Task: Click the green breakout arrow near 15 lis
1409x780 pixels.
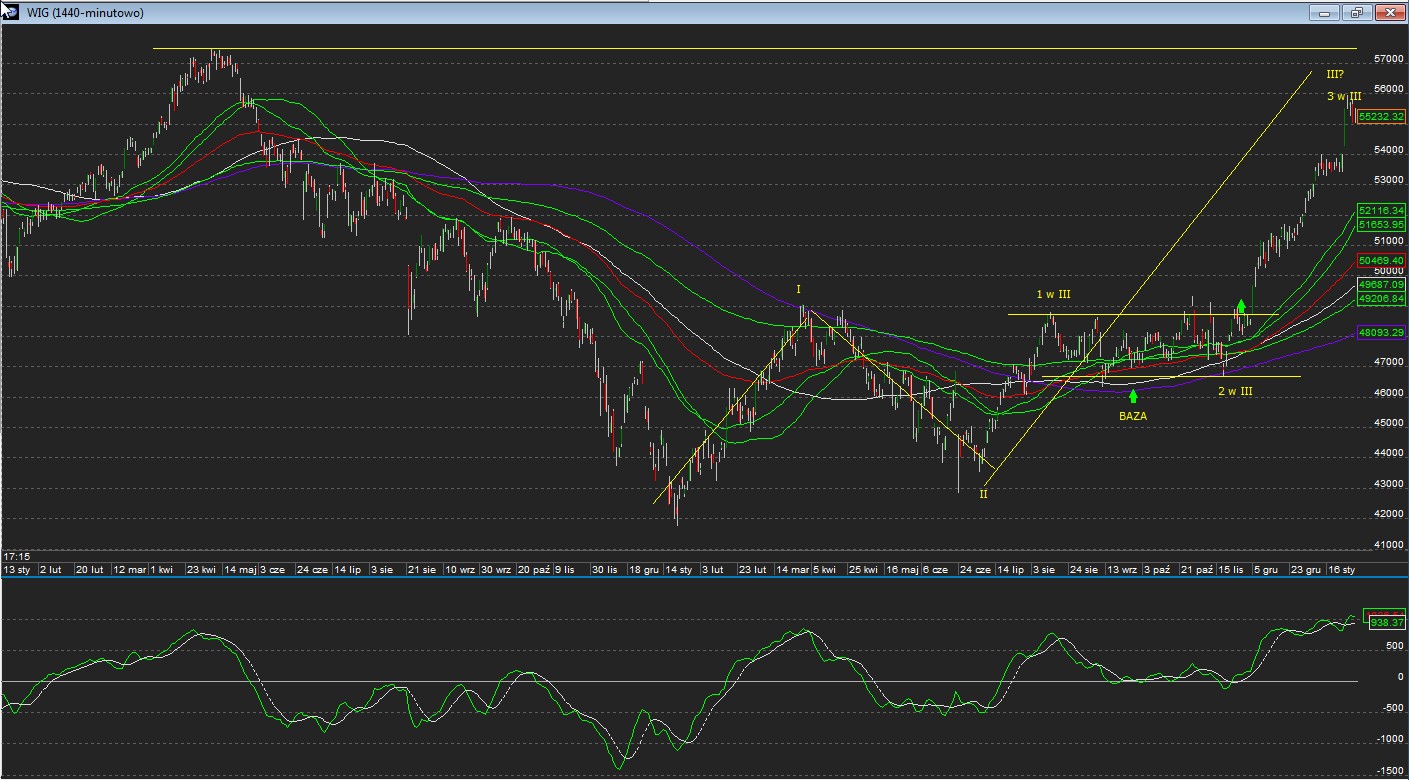Action: 1241,306
